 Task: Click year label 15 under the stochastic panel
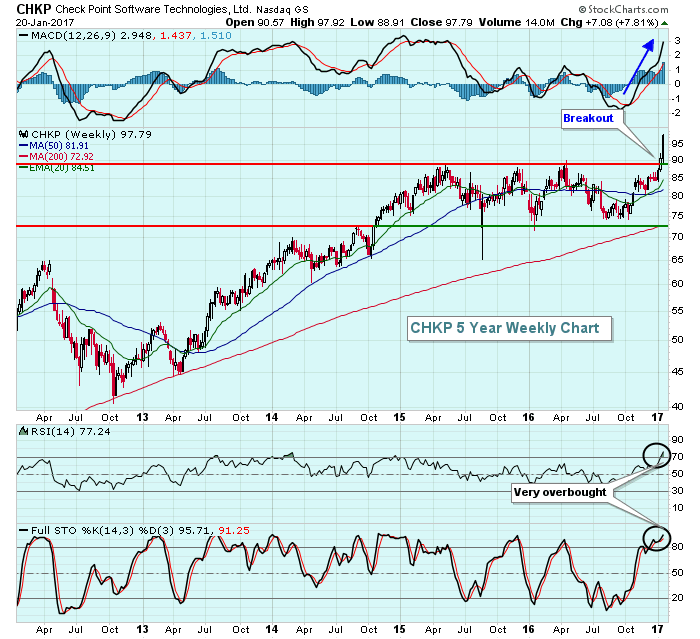(x=399, y=629)
